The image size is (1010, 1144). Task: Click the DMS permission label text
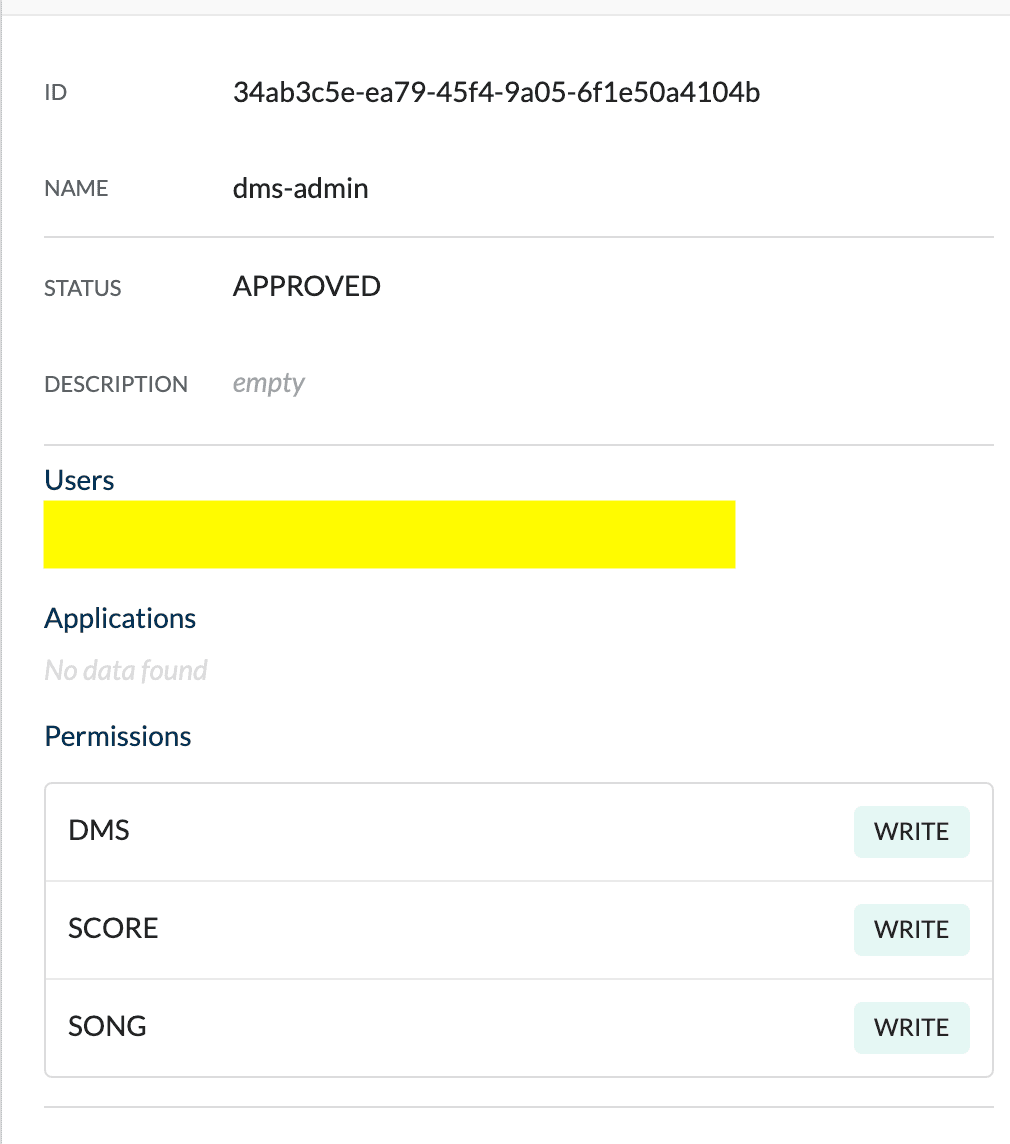click(x=99, y=830)
